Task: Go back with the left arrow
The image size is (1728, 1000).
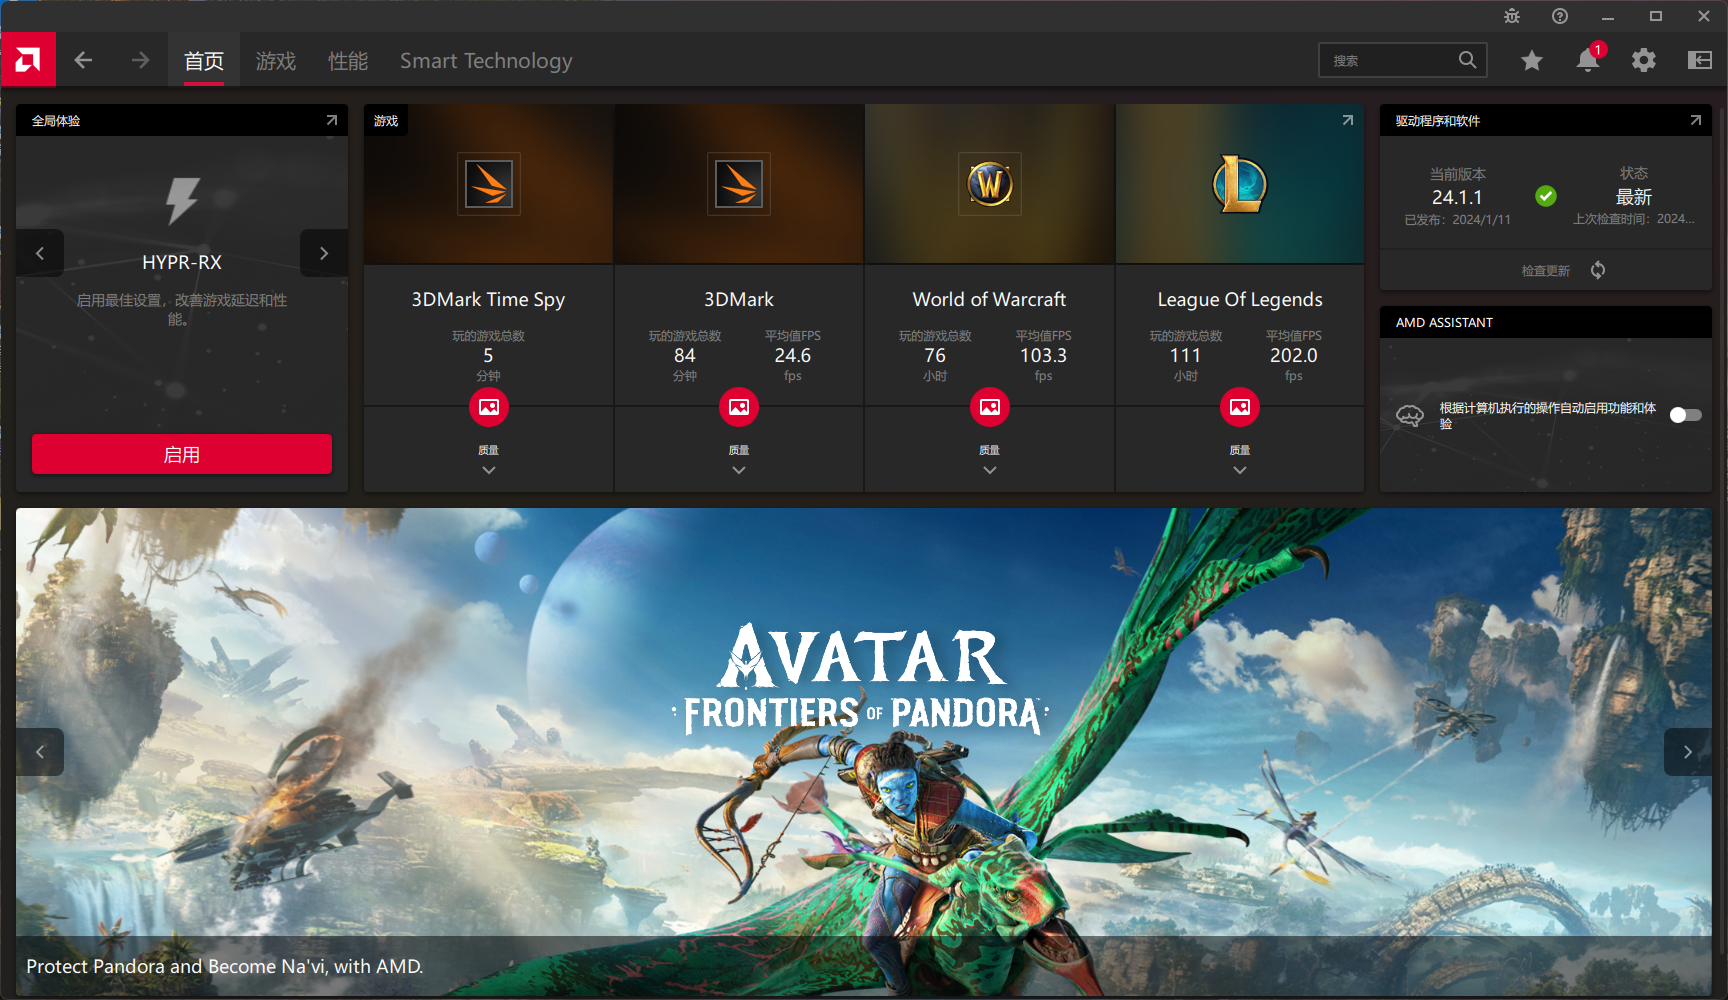Action: 84,60
